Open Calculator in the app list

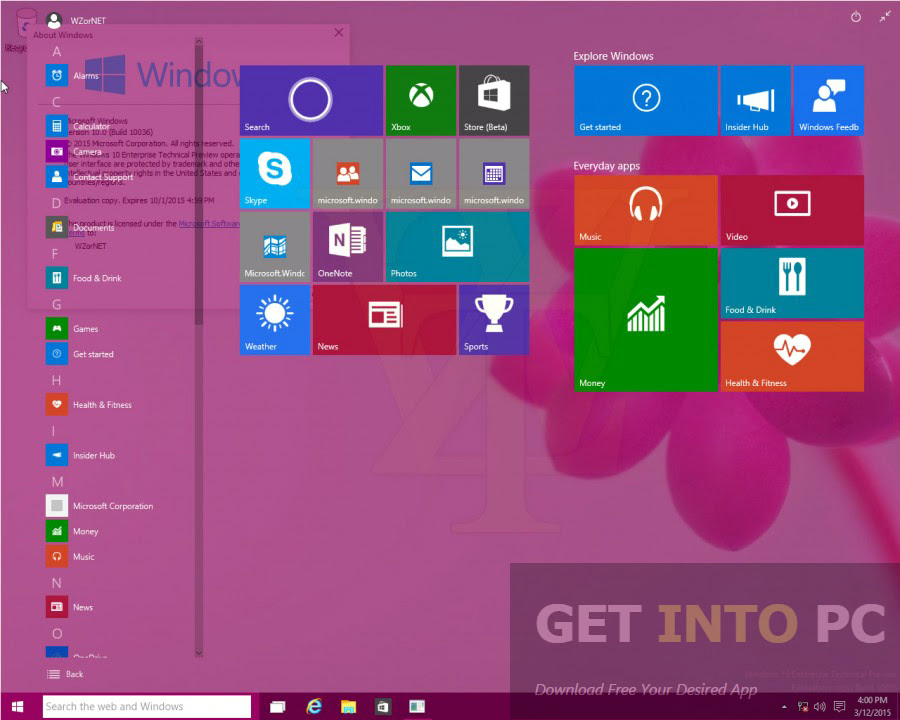coord(77,126)
